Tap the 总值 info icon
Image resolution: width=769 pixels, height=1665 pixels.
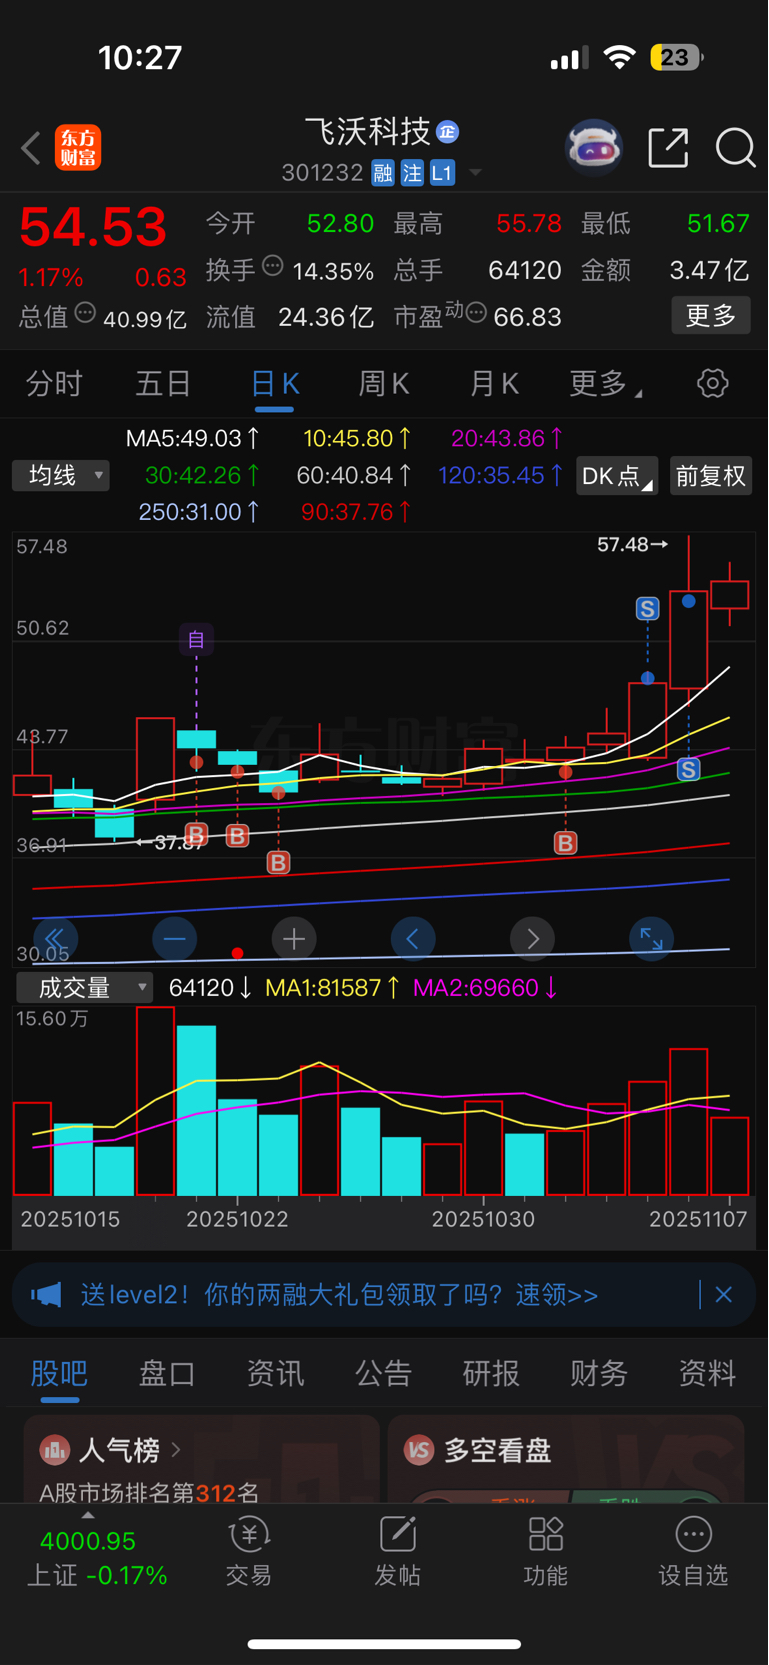coord(85,313)
